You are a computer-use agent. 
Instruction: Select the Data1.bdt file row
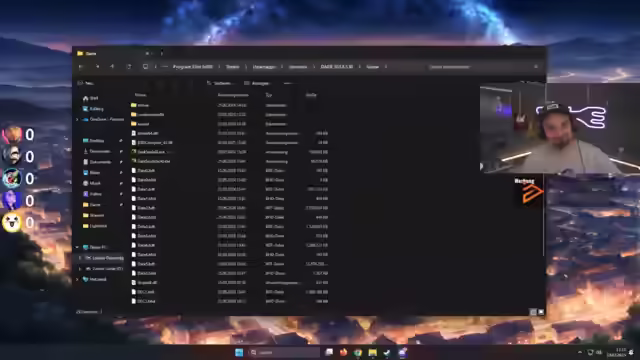[229, 189]
